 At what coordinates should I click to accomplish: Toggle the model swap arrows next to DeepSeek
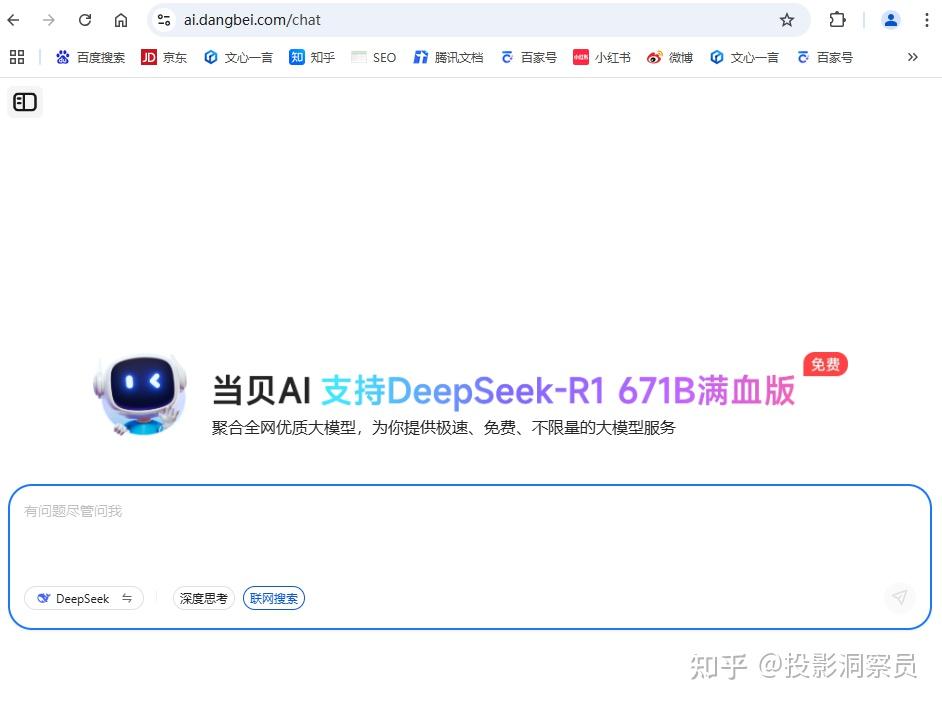(x=127, y=597)
